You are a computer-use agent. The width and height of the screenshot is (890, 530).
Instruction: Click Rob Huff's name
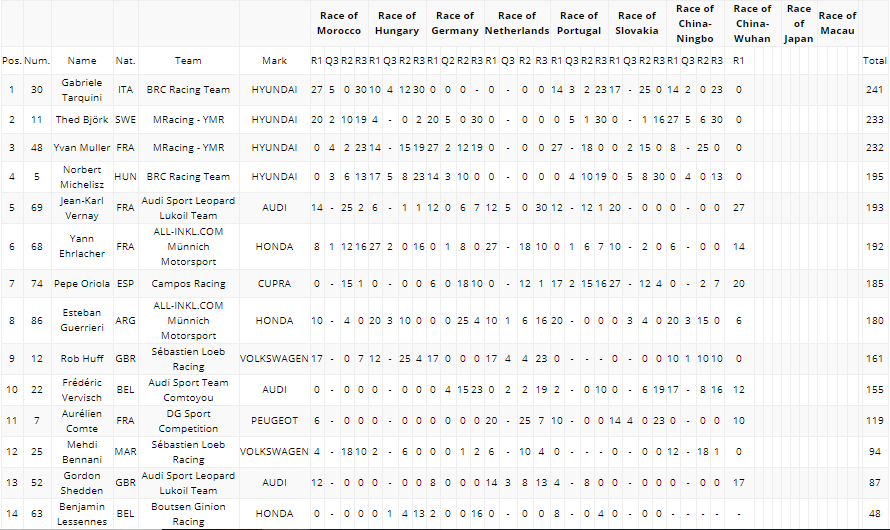click(x=82, y=359)
